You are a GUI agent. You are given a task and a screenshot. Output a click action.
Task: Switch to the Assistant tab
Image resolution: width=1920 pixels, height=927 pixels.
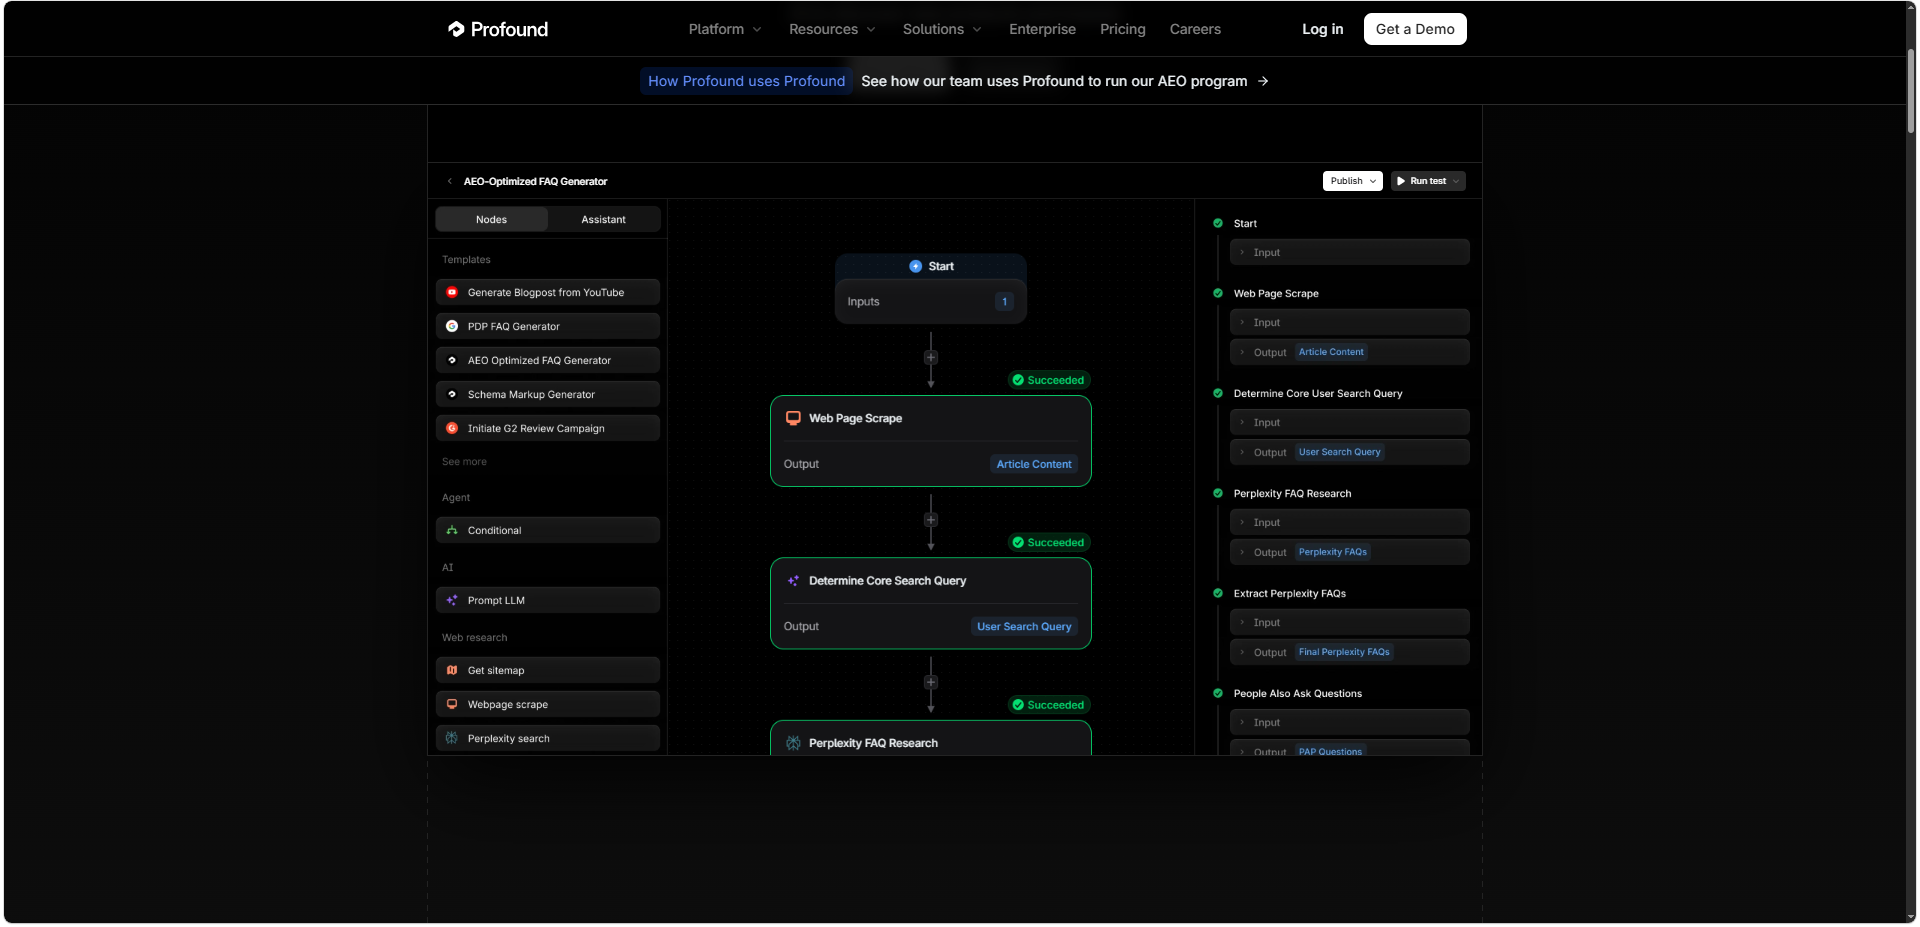pyautogui.click(x=604, y=219)
